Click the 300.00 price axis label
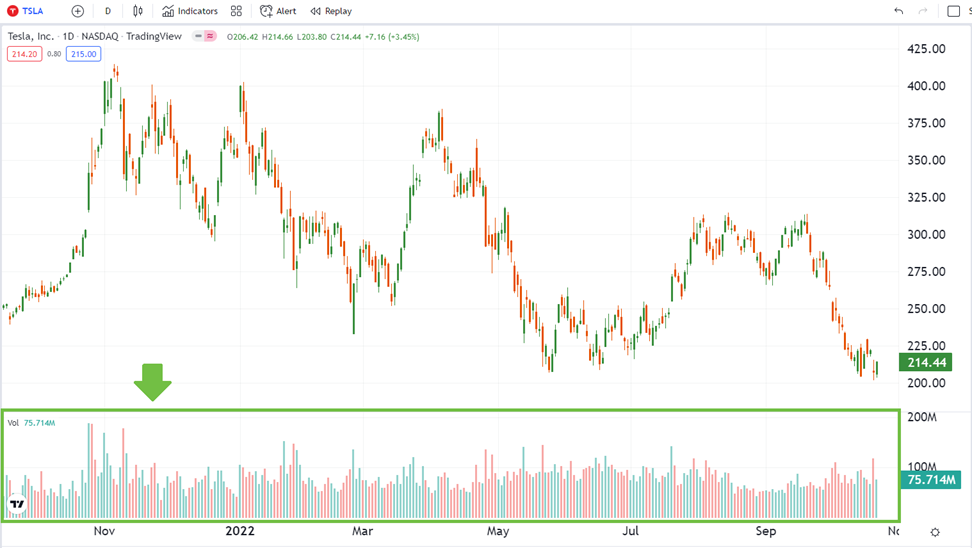 [x=926, y=234]
